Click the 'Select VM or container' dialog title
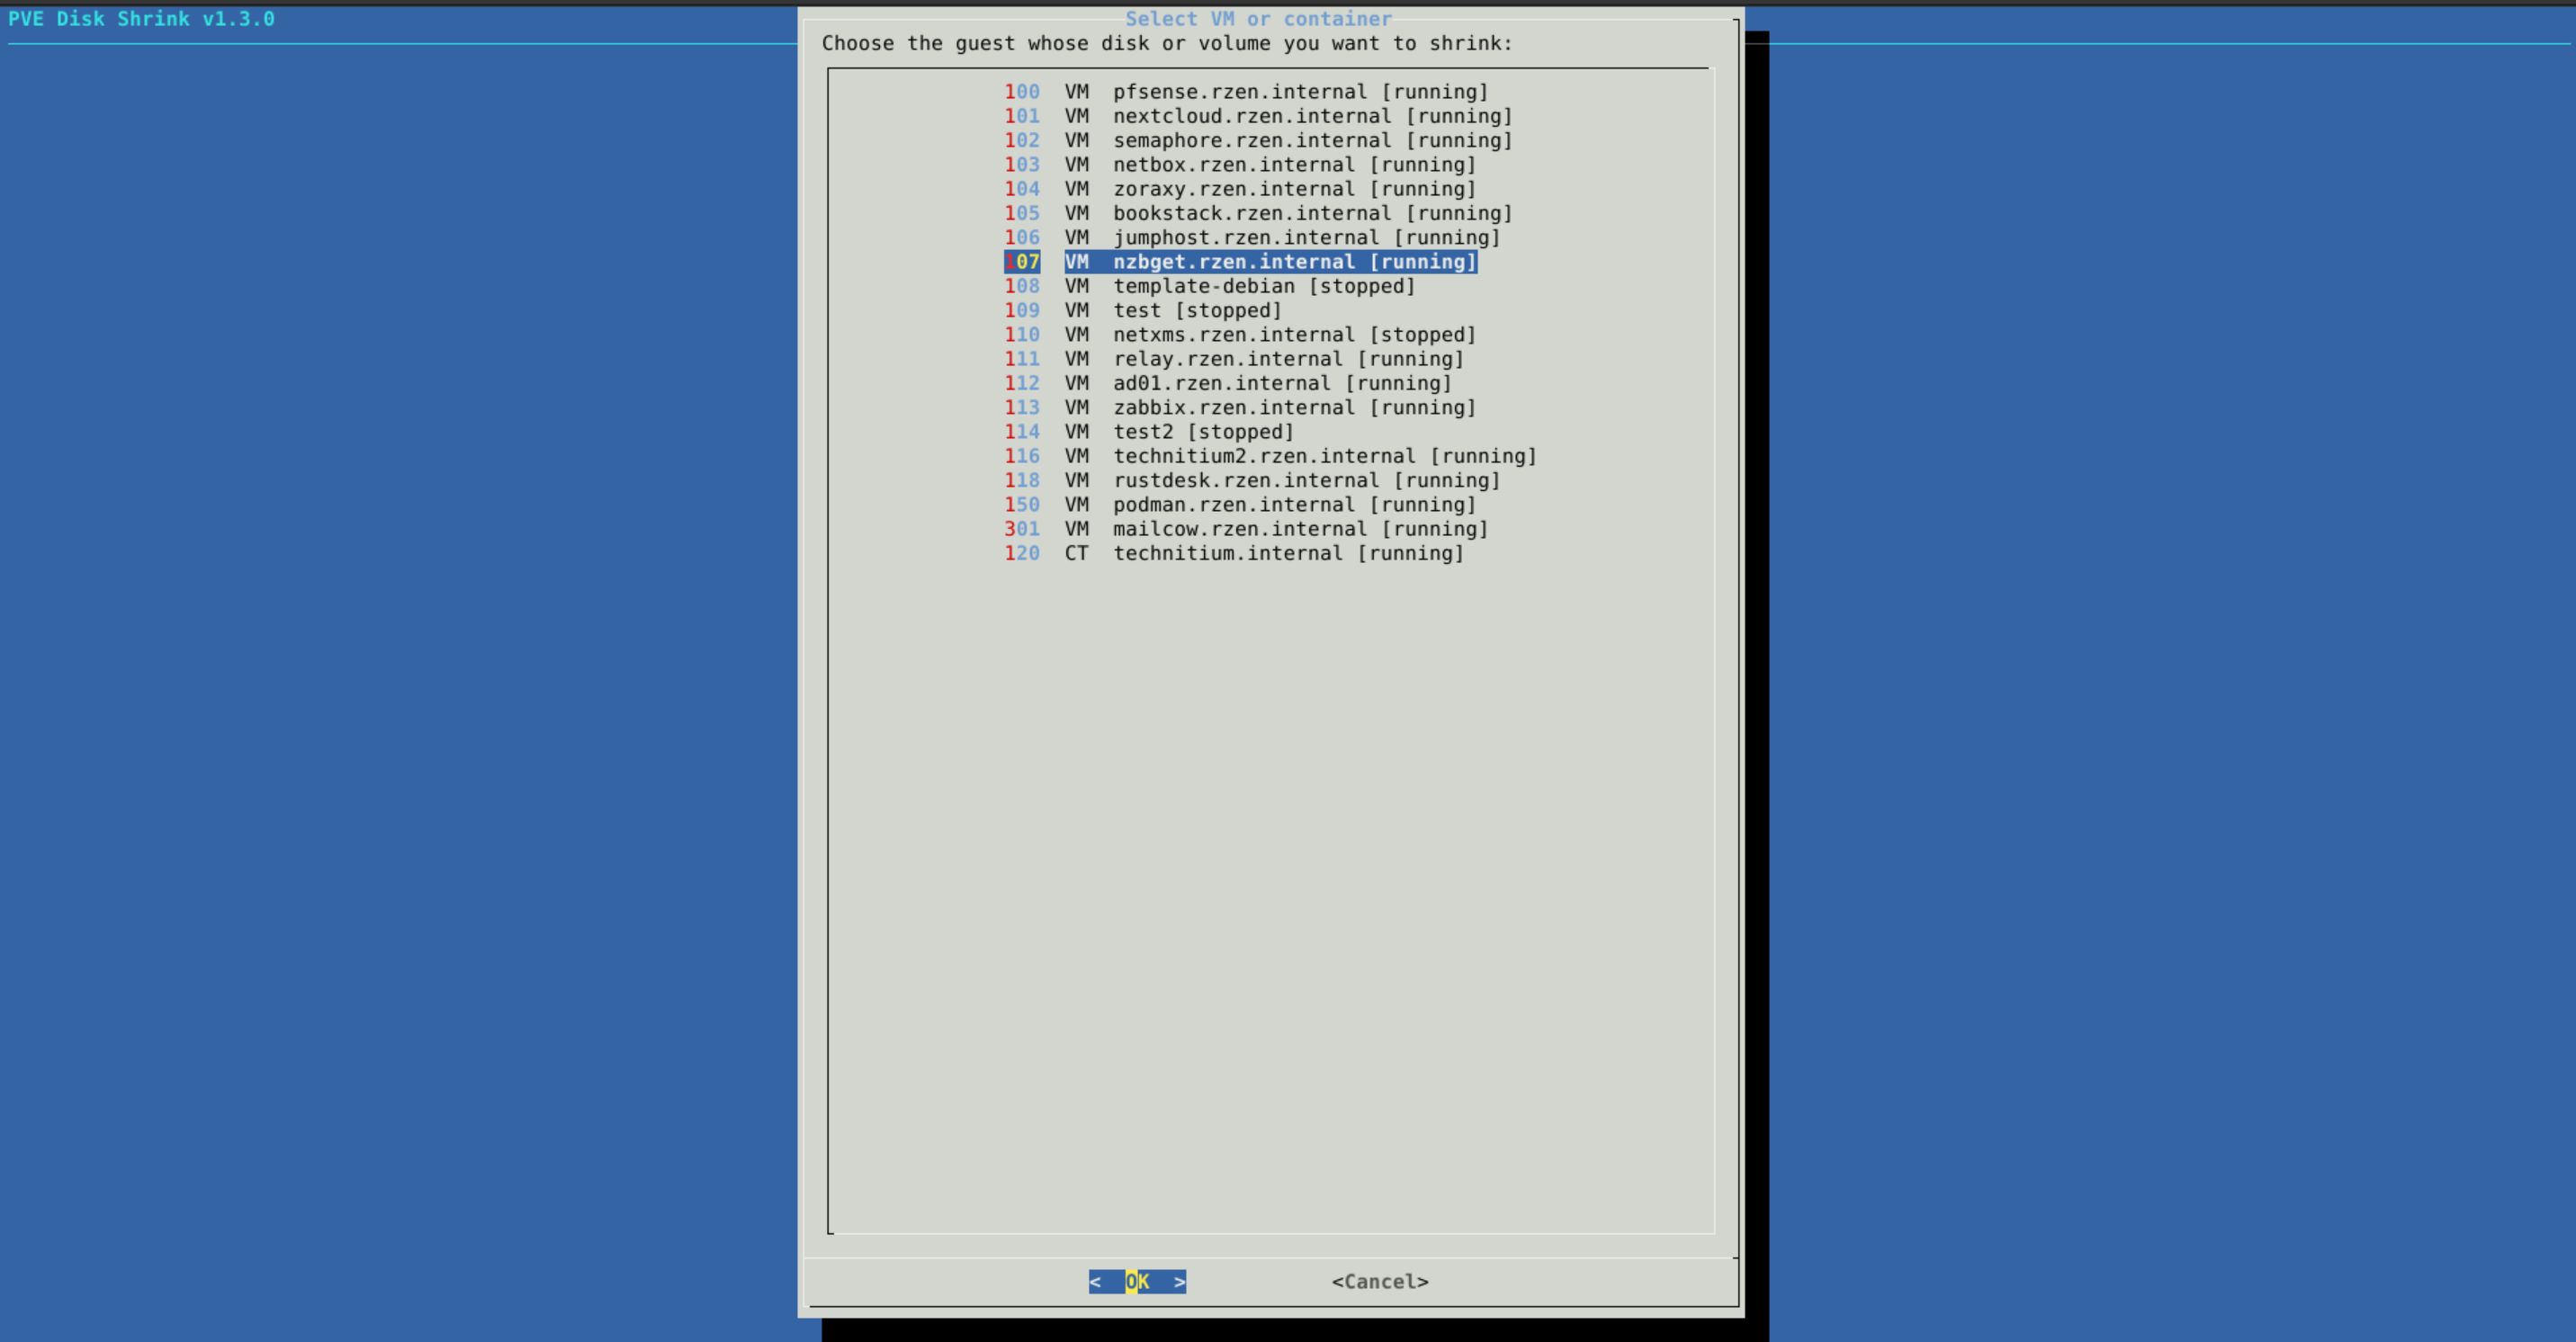This screenshot has height=1342, width=2576. (1258, 19)
